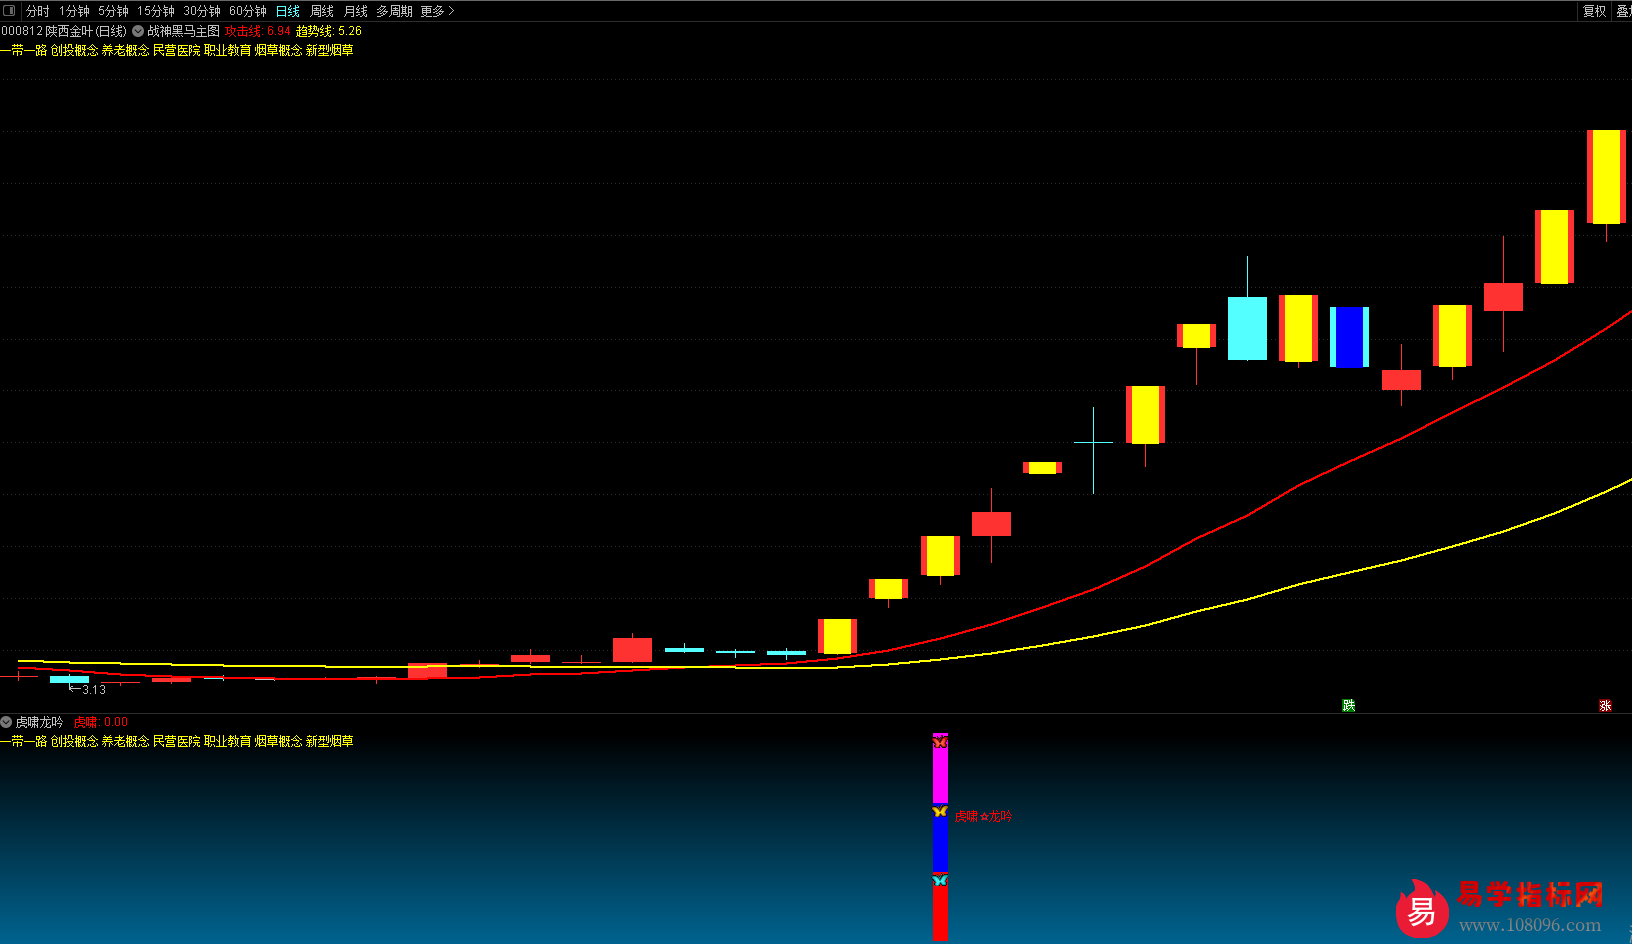Screen dimensions: 1632x944
Task: Click the 虎啸: 0.00 value
Action: click(101, 722)
